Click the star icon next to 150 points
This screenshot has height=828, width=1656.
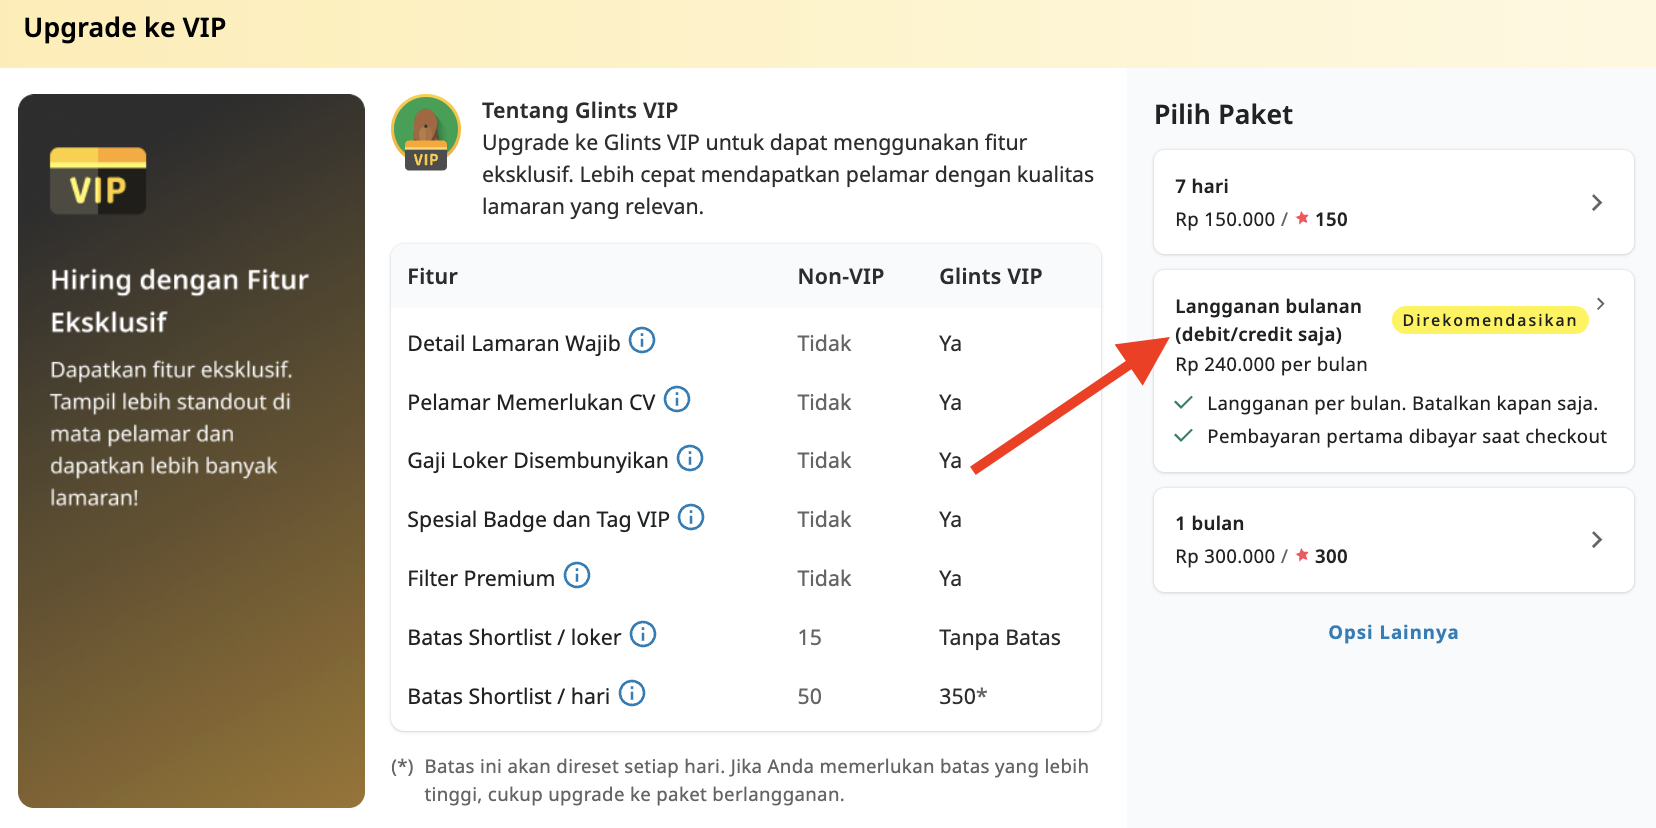(1302, 218)
